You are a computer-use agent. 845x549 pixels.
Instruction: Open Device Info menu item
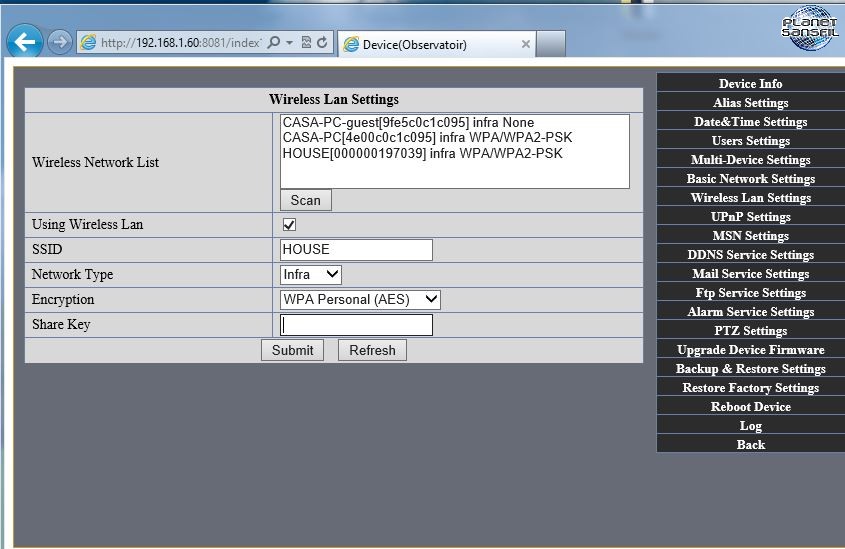pyautogui.click(x=751, y=84)
